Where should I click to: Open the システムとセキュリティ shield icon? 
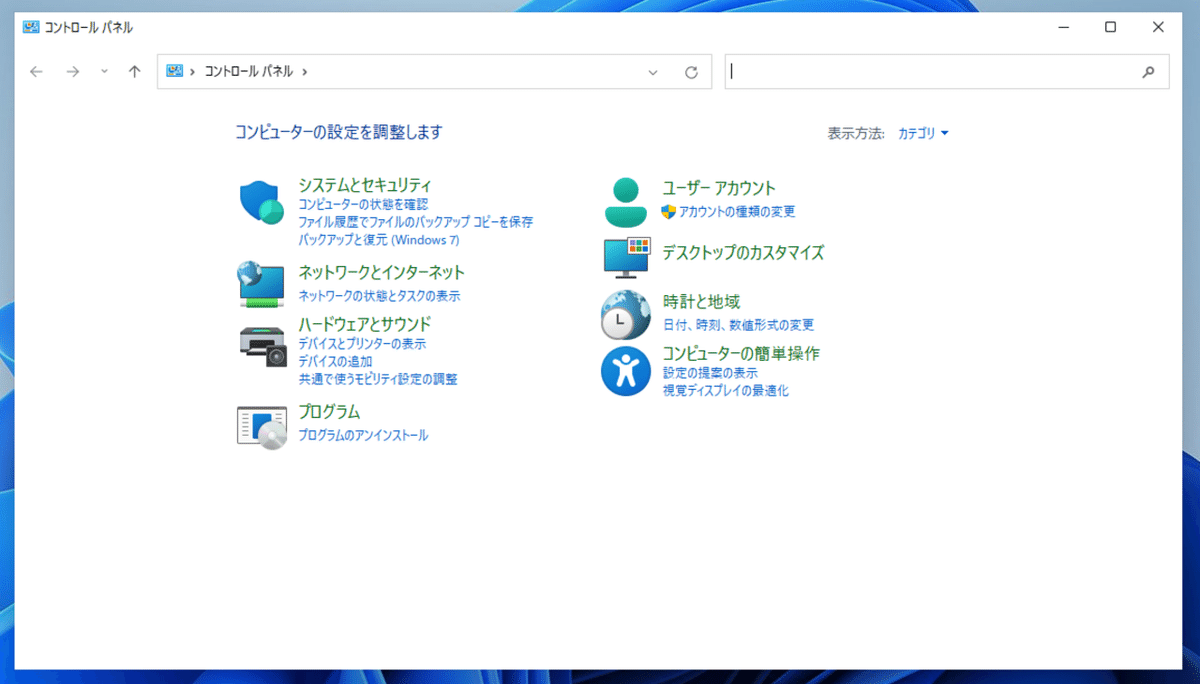(262, 203)
